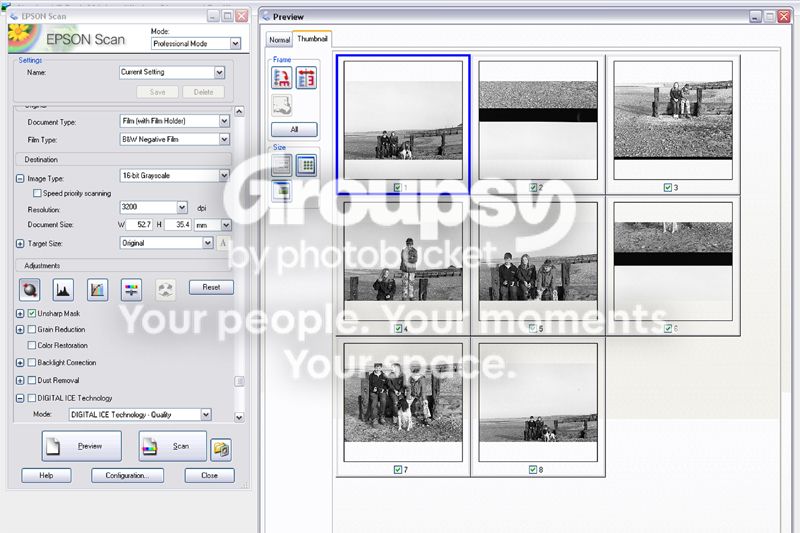Select thumbnail 7 group with dog

click(x=403, y=402)
